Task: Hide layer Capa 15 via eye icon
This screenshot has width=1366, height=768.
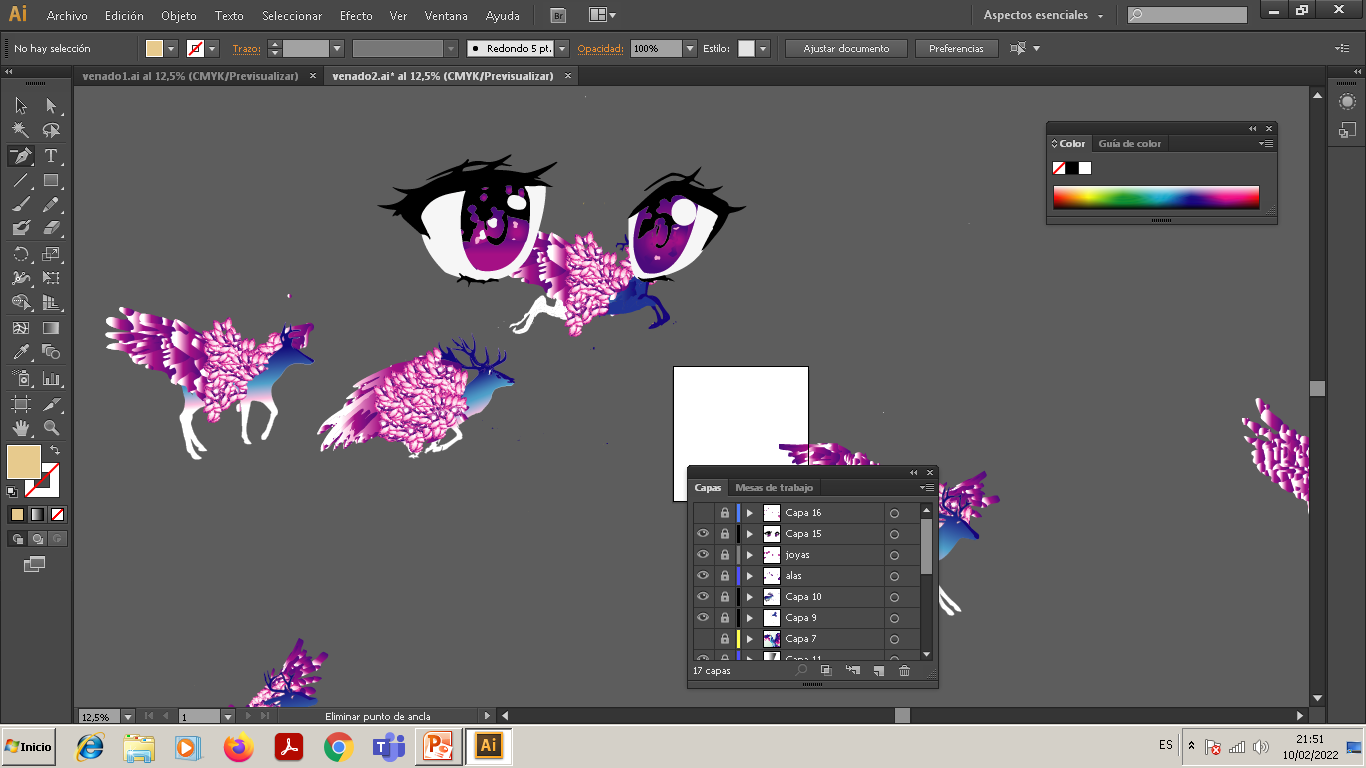Action: [703, 534]
